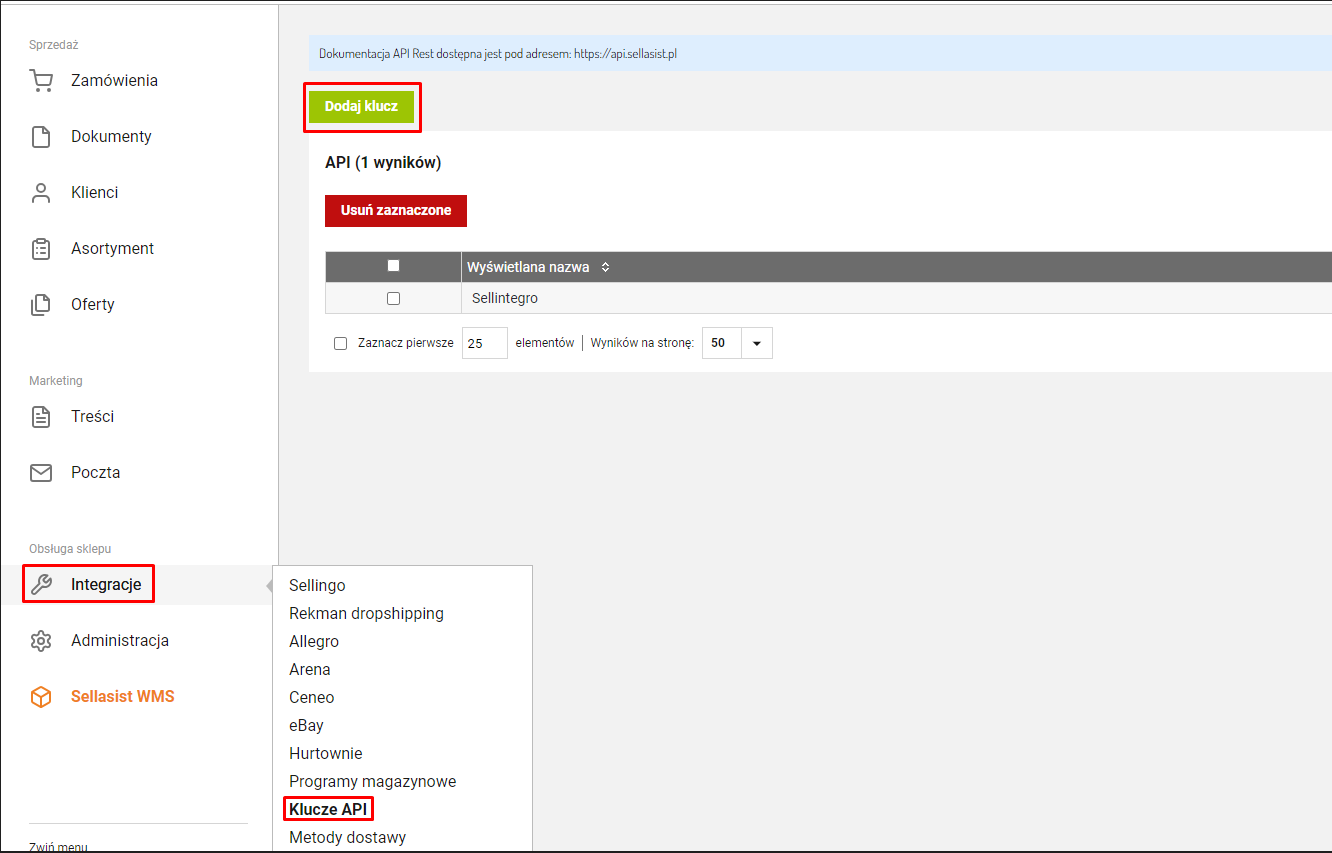The height and width of the screenshot is (853, 1332).
Task: Click the Asortyment clipboard icon
Action: coord(41,248)
